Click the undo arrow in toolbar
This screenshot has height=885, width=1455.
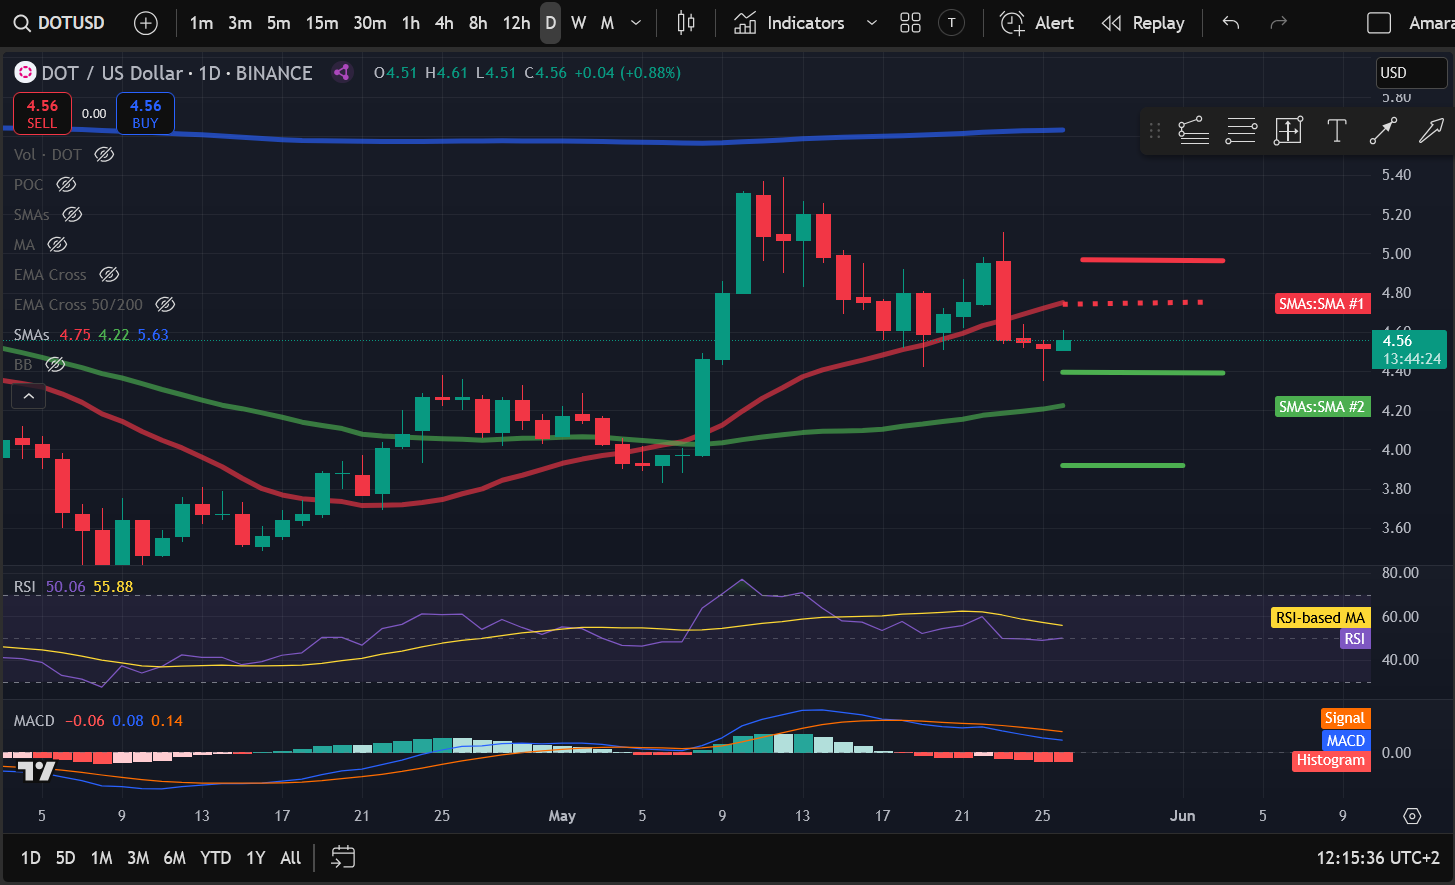[x=1231, y=23]
